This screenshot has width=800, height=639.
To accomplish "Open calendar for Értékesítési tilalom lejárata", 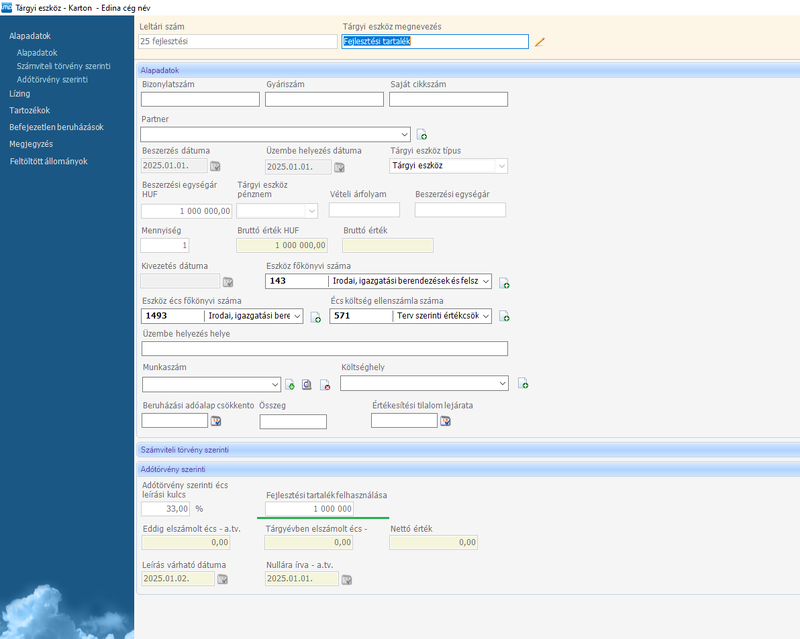I will [x=445, y=421].
